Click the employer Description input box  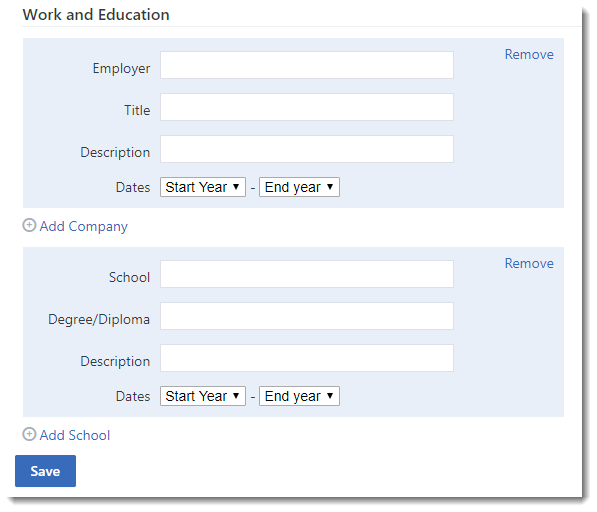[307, 149]
